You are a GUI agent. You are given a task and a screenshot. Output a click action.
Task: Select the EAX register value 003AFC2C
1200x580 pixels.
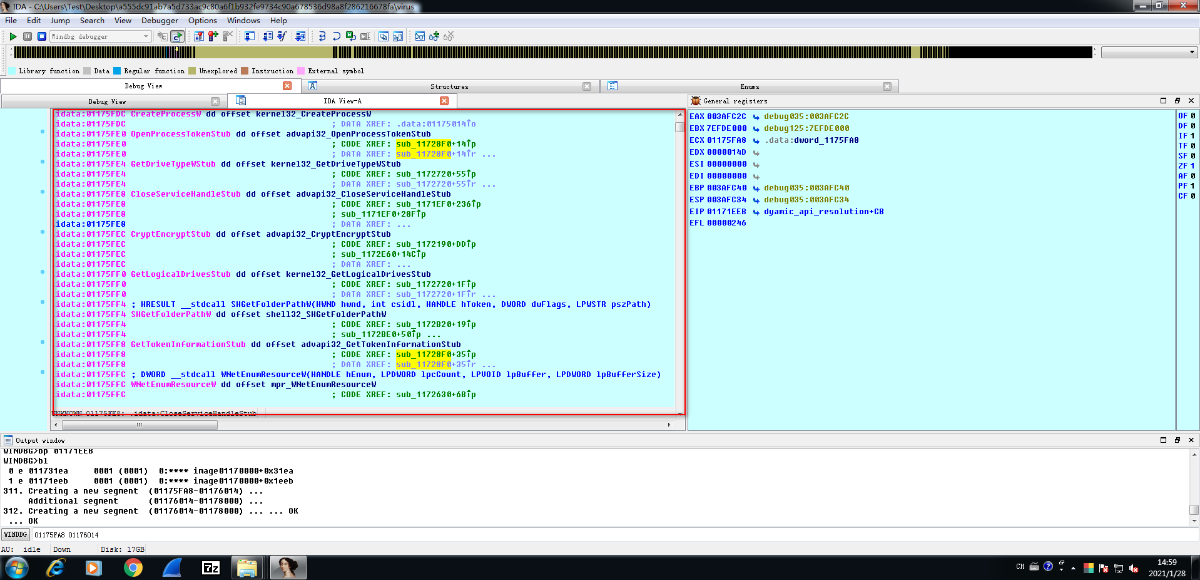pos(728,116)
